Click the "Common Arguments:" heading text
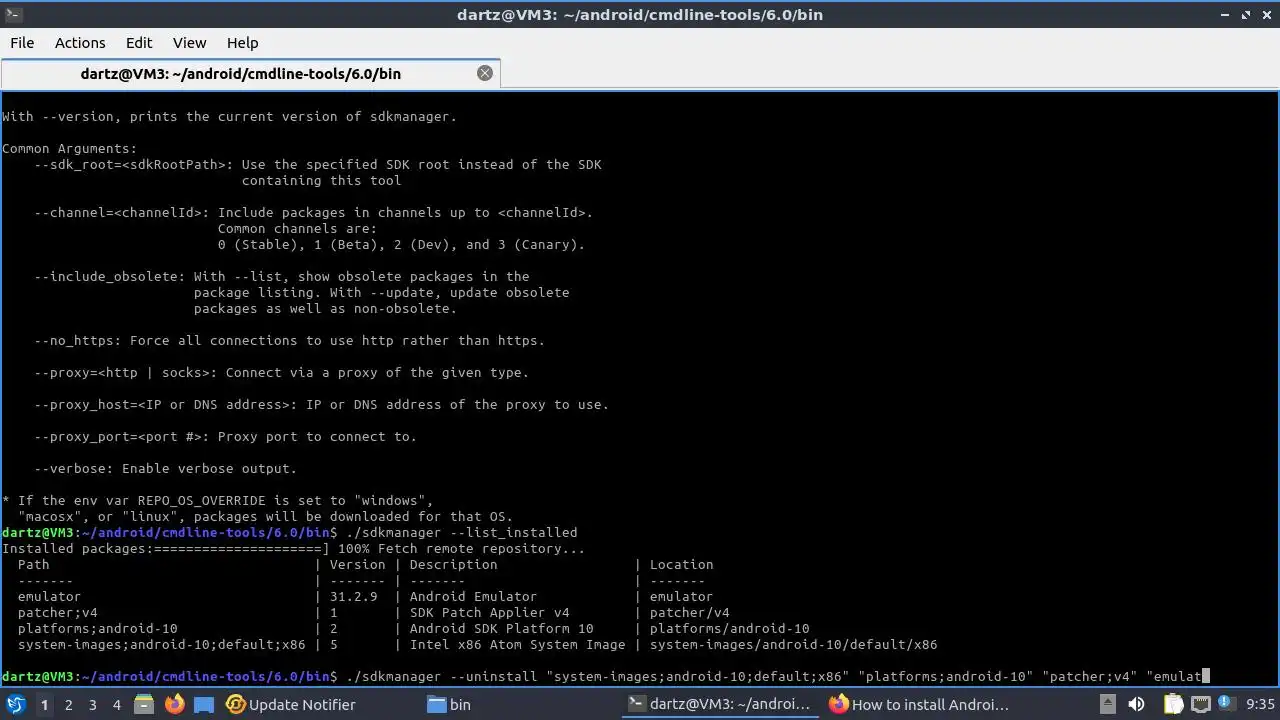1280x720 pixels. click(69, 148)
